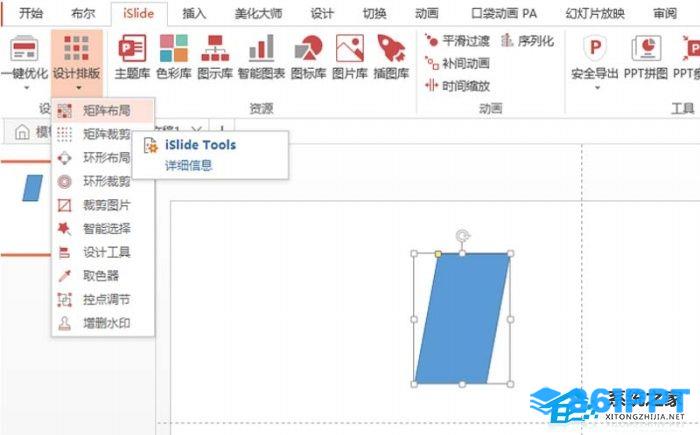Open the 色彩库 color library
Image resolution: width=700 pixels, height=435 pixels.
click(x=174, y=57)
